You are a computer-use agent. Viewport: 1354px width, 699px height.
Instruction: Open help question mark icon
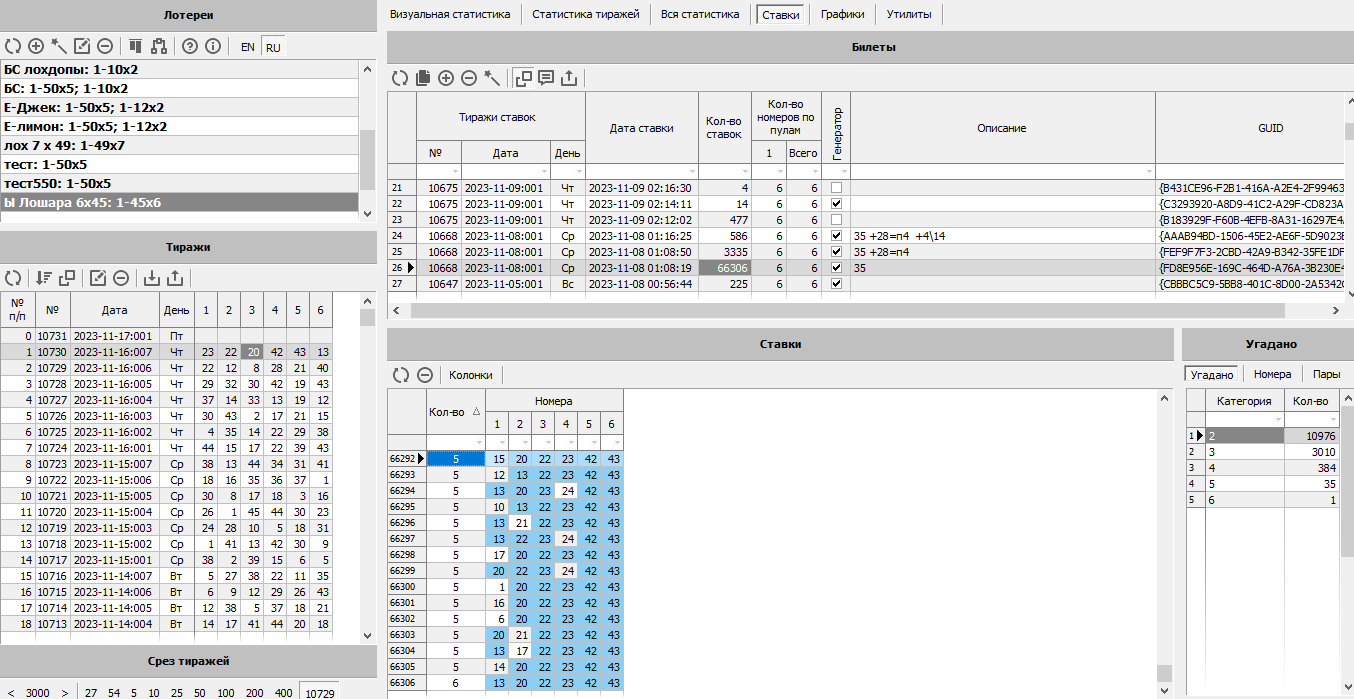(190, 46)
